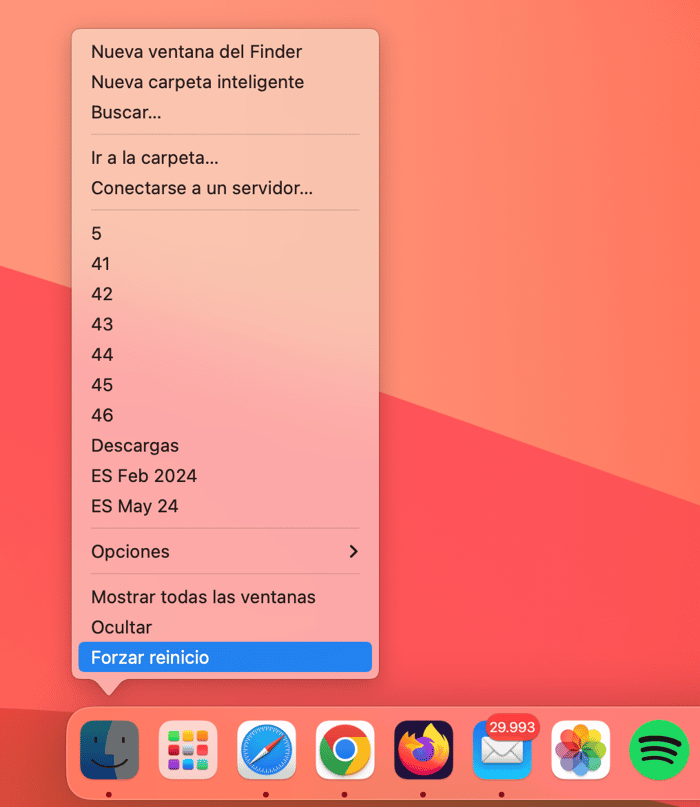Choose Nueva ventana del Finder
Viewport: 700px width, 807px height.
(x=225, y=52)
